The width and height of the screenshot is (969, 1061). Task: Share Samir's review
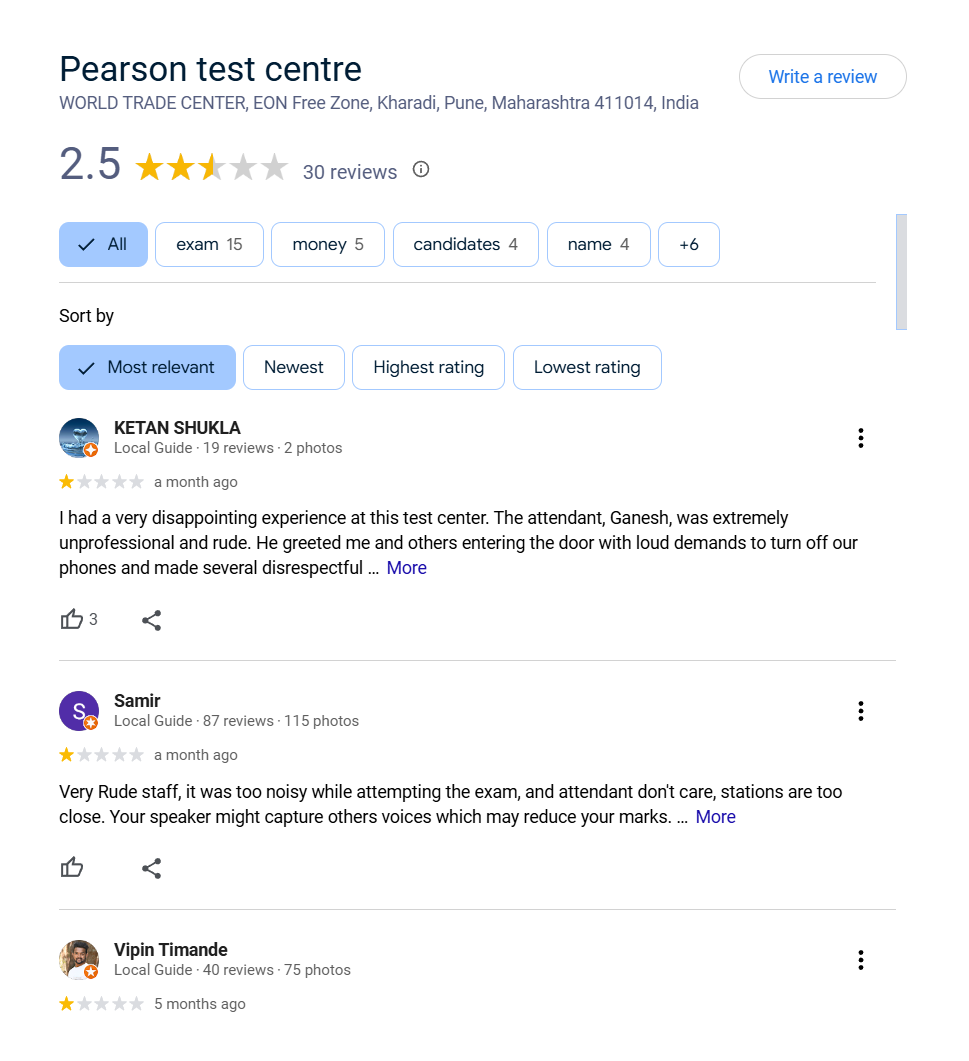pos(151,869)
